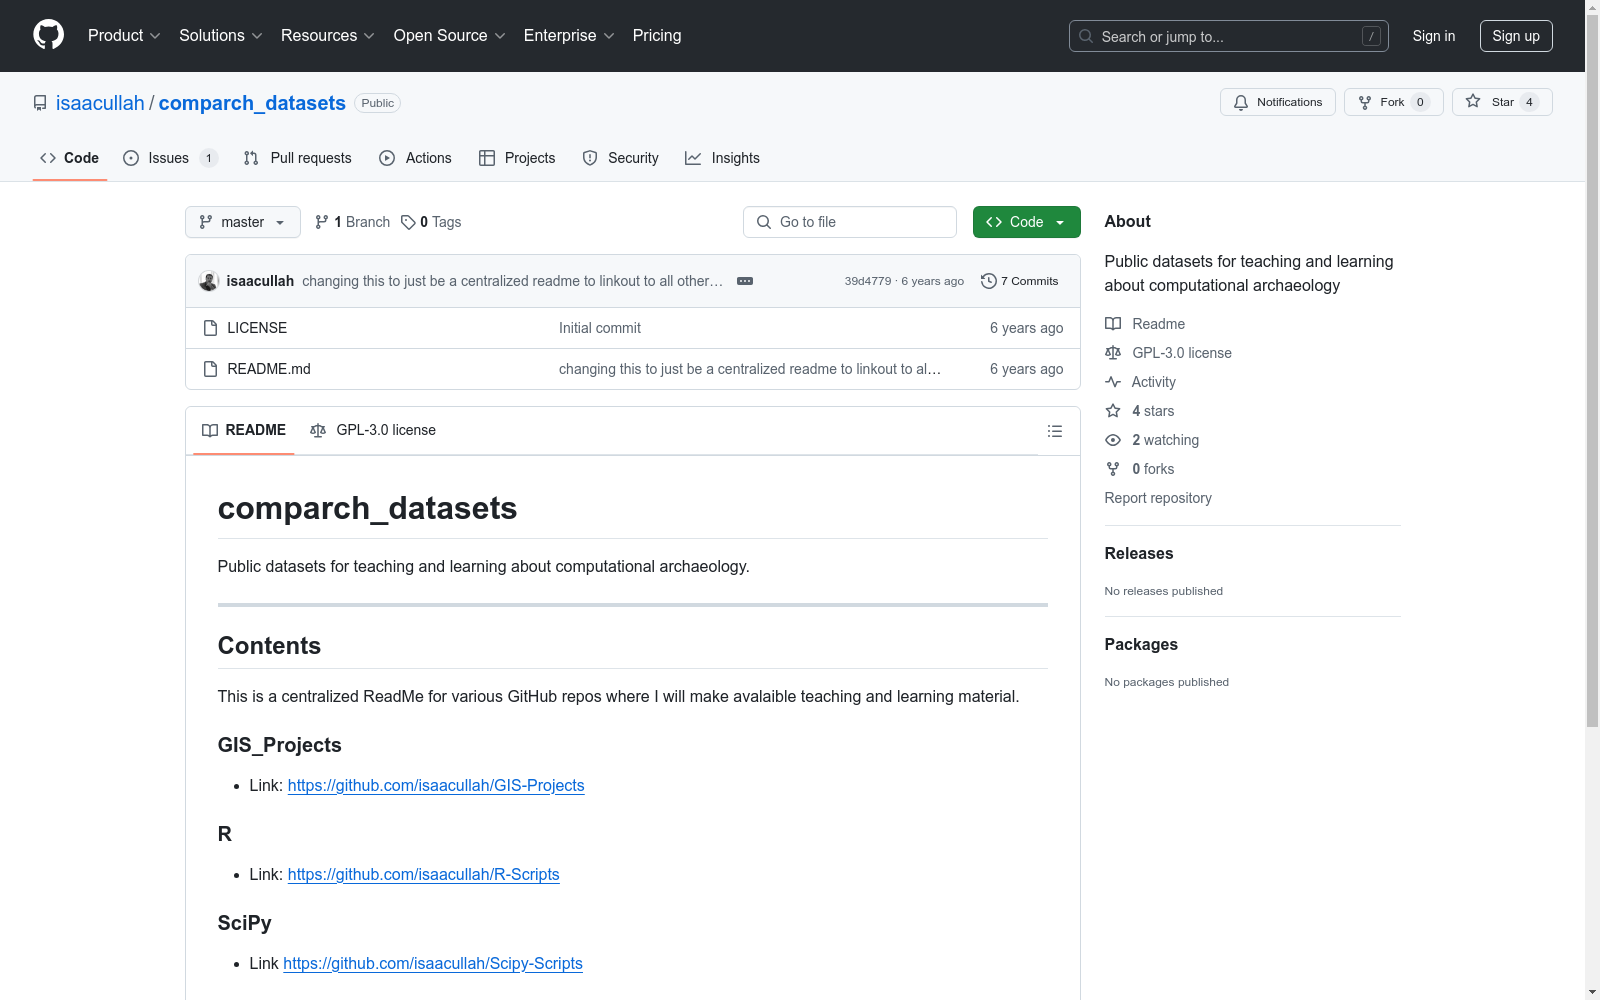Expand the Open Source menu
The image size is (1600, 1000).
click(x=450, y=35)
